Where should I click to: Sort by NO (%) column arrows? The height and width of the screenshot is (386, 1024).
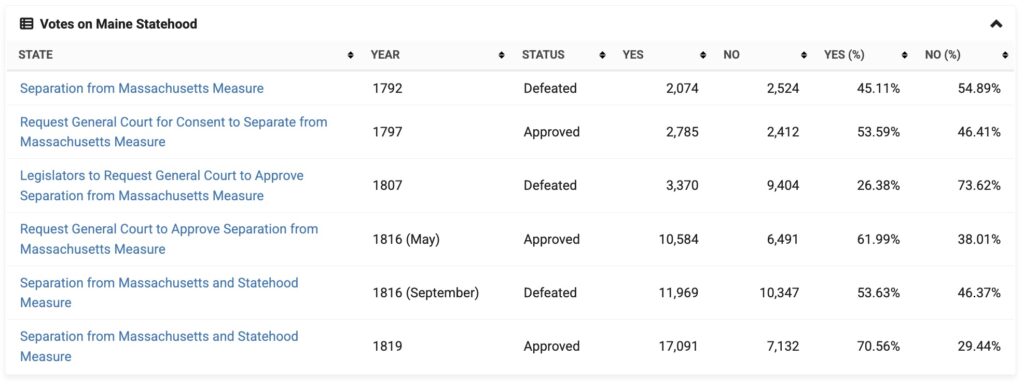[x=1005, y=56]
